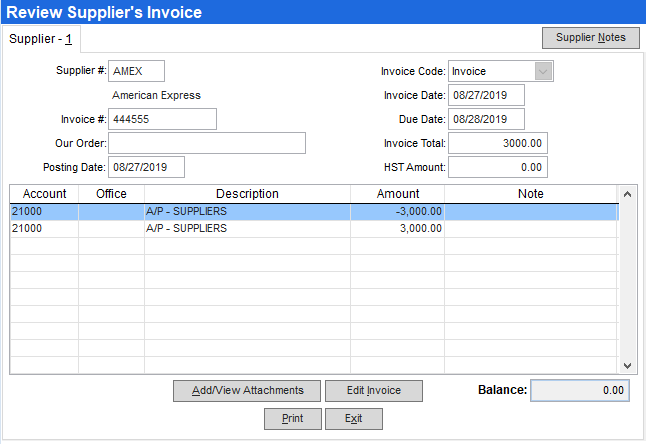Select the Posting Date field
The height and width of the screenshot is (444, 646).
pyautogui.click(x=147, y=167)
